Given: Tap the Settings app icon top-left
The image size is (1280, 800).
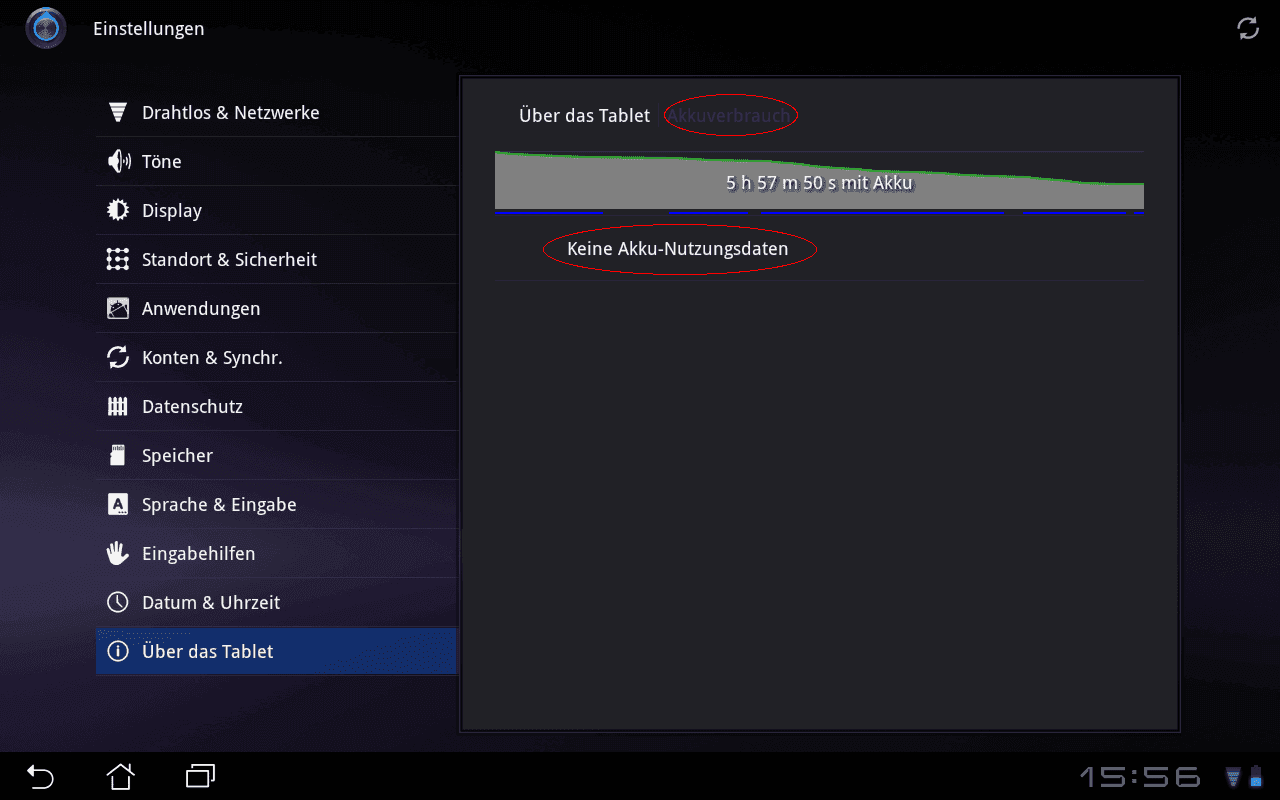Looking at the screenshot, I should [x=46, y=28].
